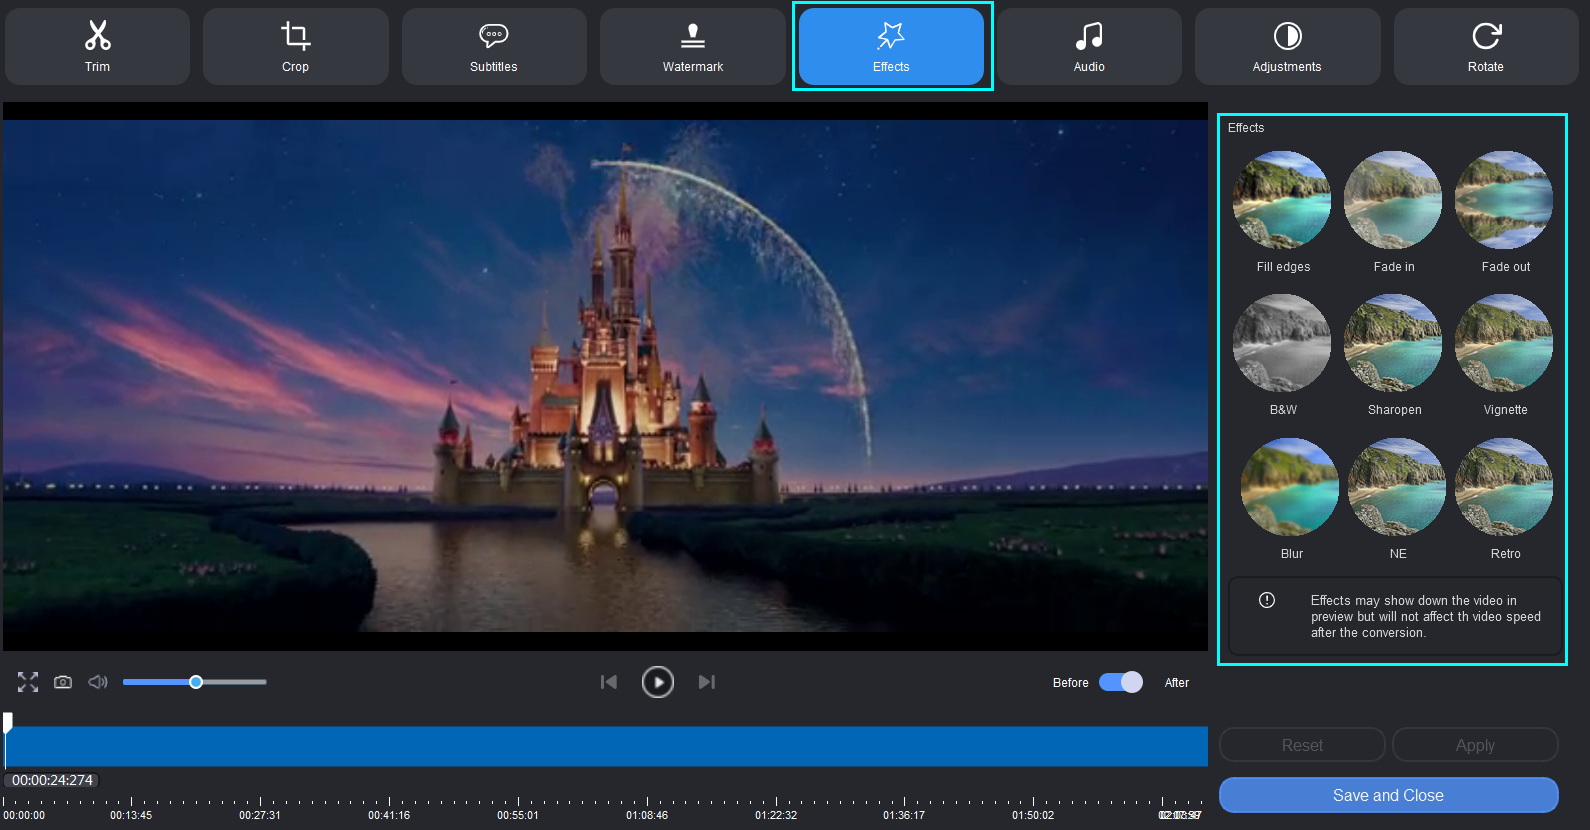Open the Rotate tool
Viewport: 1590px width, 830px height.
coord(1486,46)
